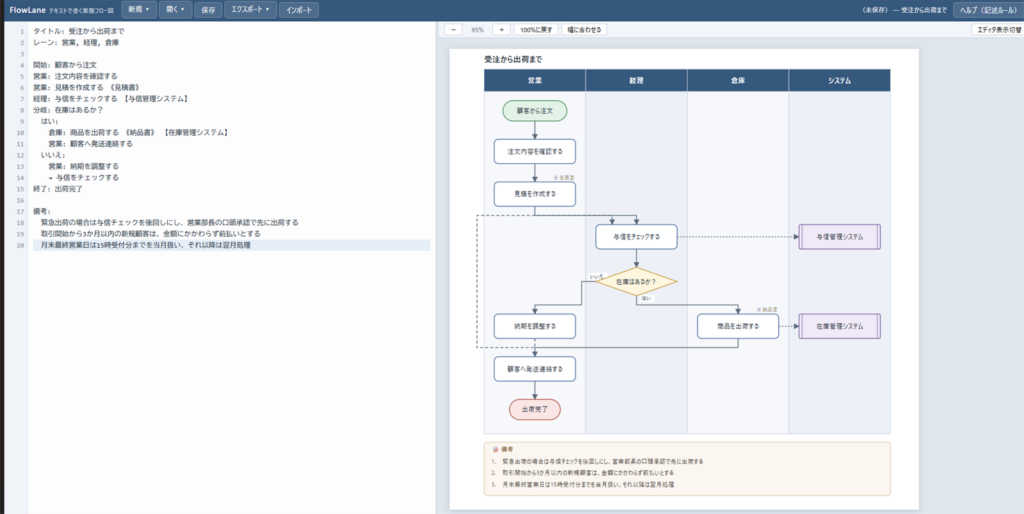
Task: Click note 2 in the diagram 備考 box
Action: click(x=583, y=472)
